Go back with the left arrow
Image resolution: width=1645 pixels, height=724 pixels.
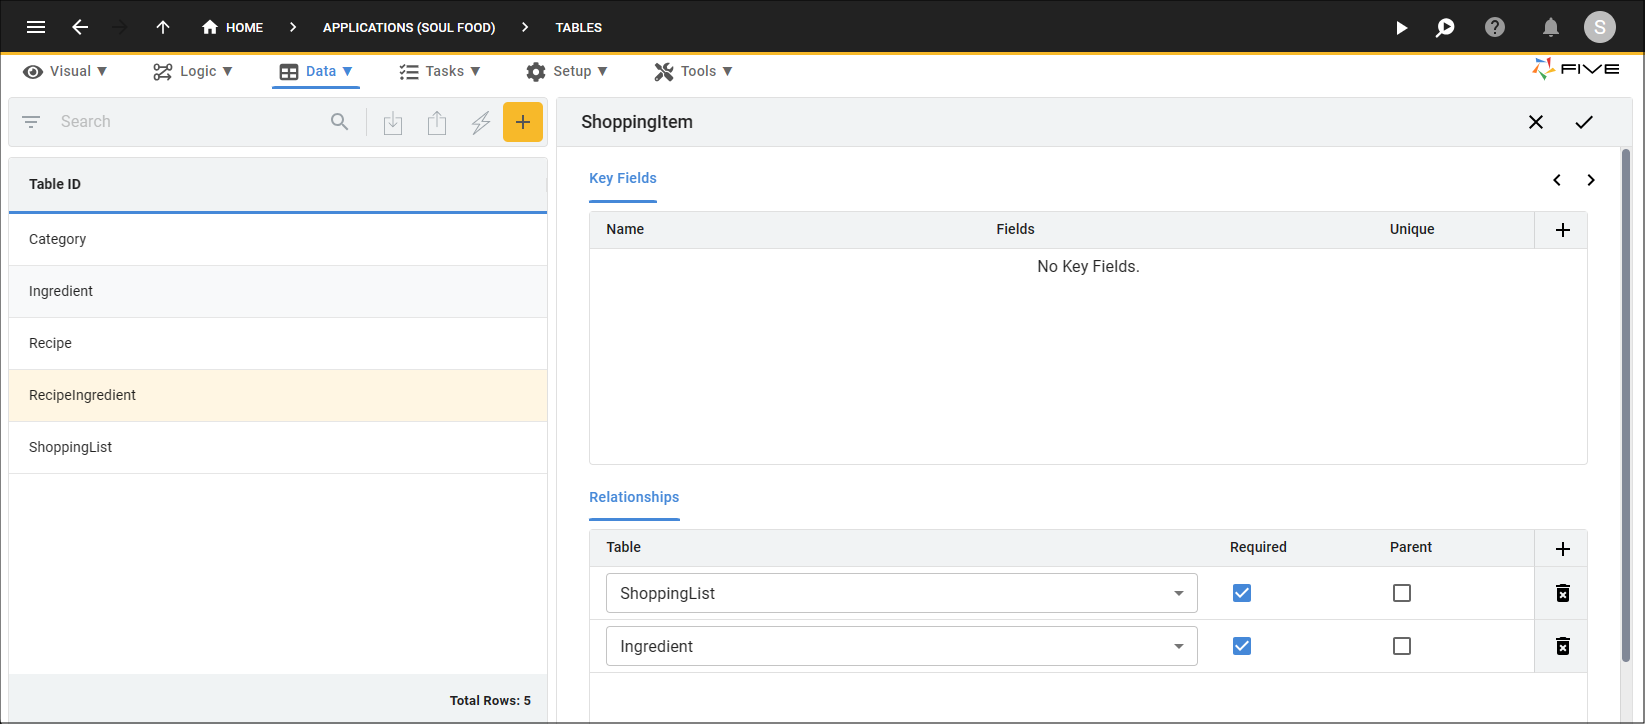[80, 27]
